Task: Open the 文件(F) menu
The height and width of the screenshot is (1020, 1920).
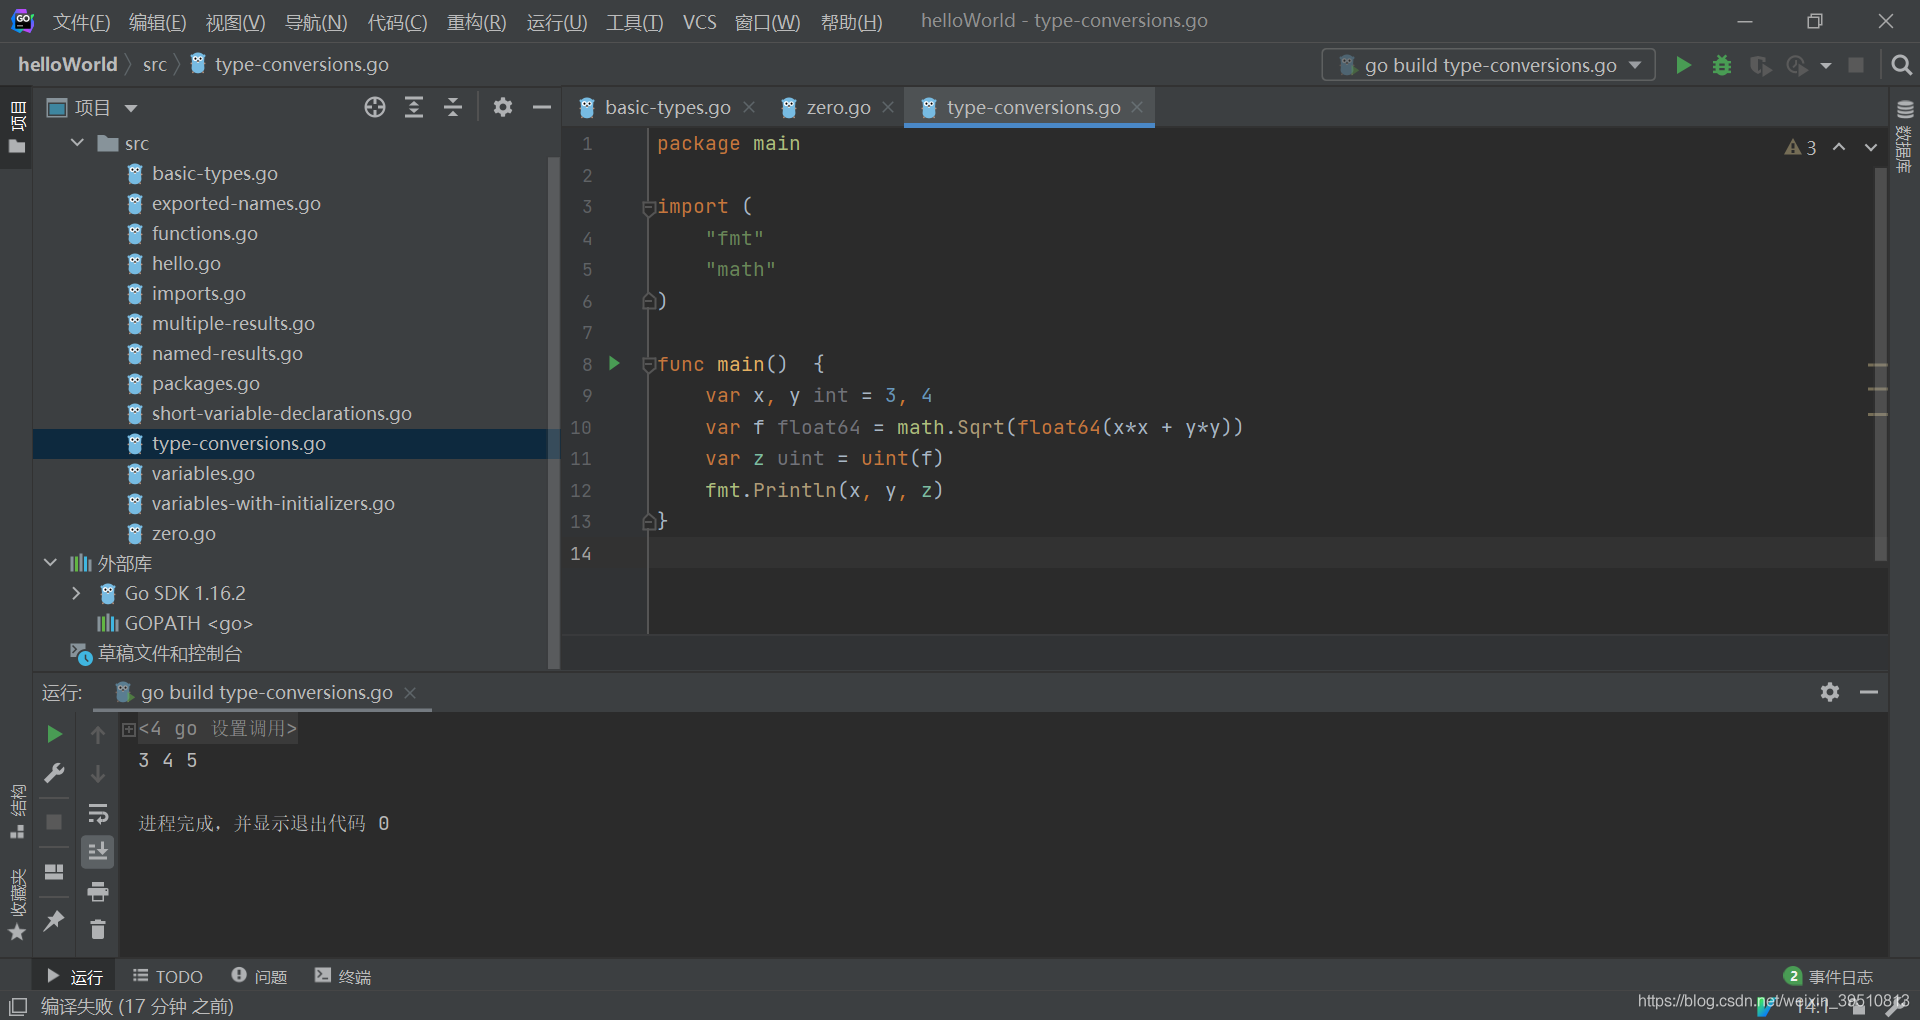Action: coord(81,22)
